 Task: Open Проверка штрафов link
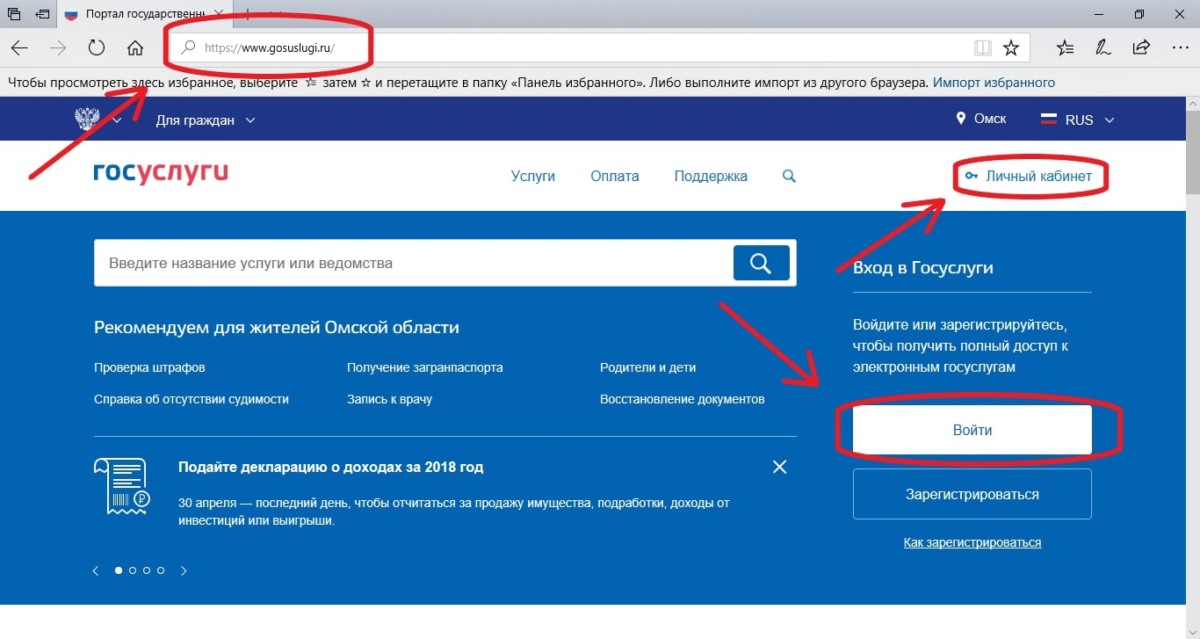pyautogui.click(x=150, y=368)
